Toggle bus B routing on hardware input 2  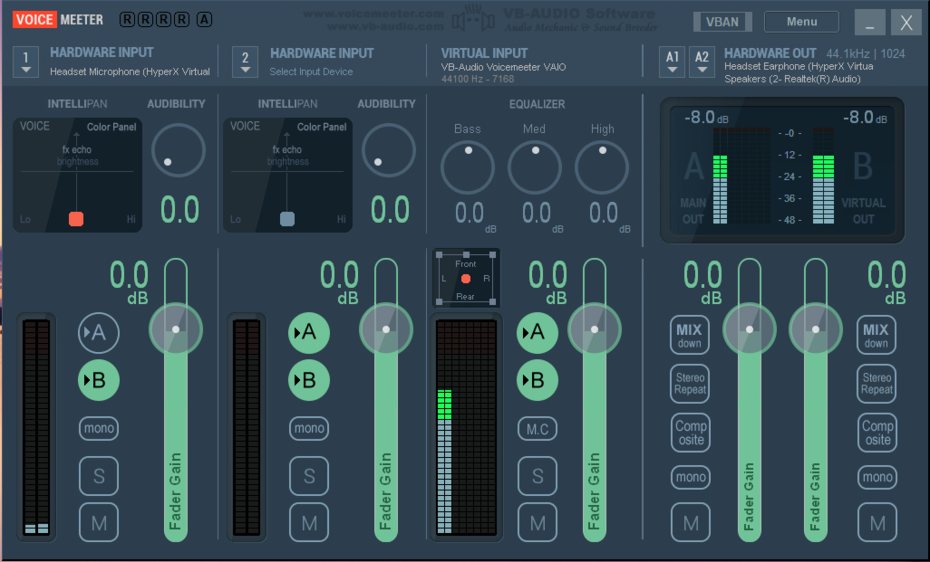pos(309,380)
